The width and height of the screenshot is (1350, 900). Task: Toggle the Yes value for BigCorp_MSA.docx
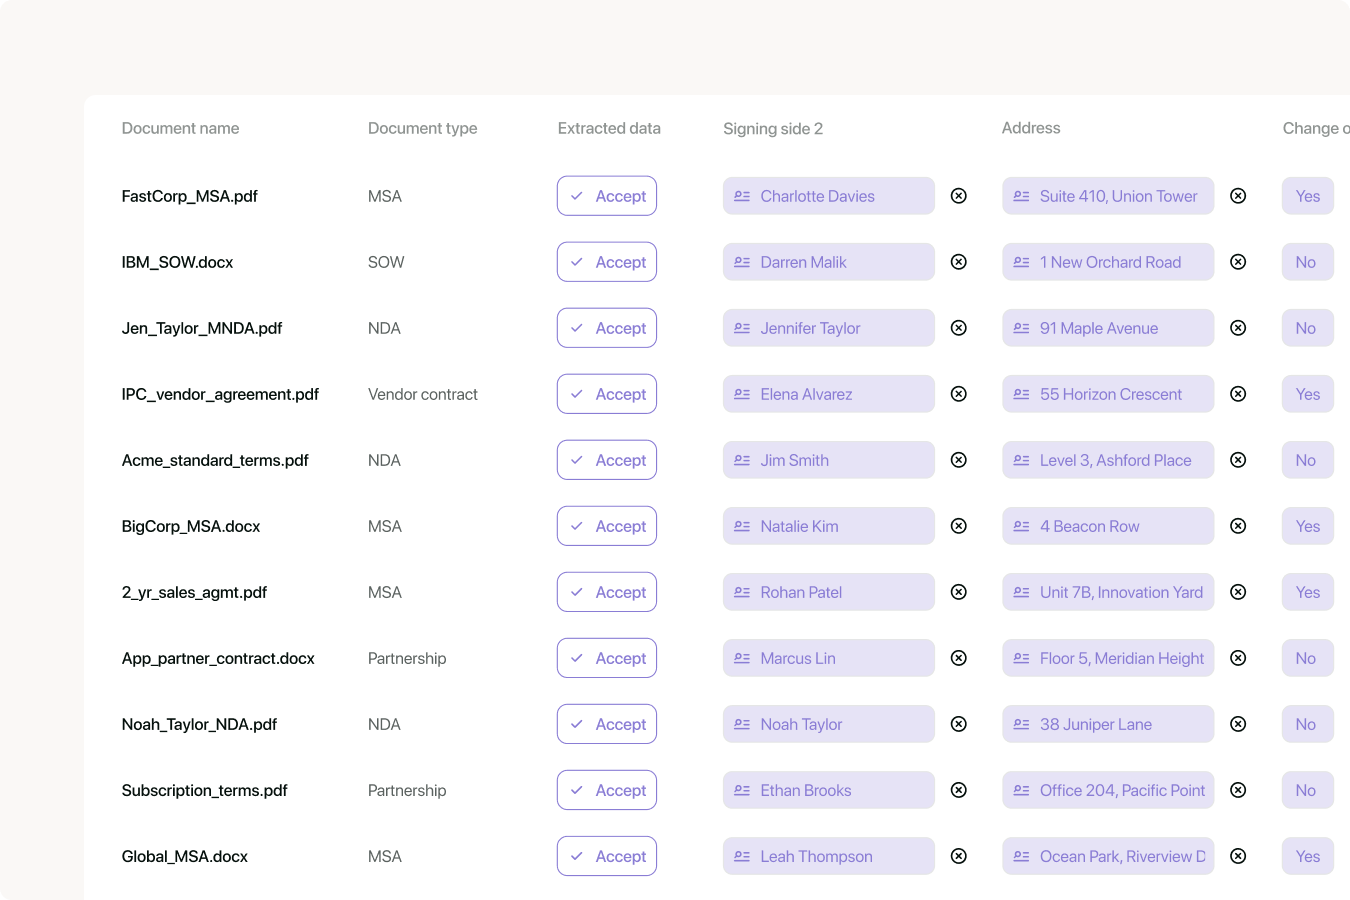[x=1307, y=526]
